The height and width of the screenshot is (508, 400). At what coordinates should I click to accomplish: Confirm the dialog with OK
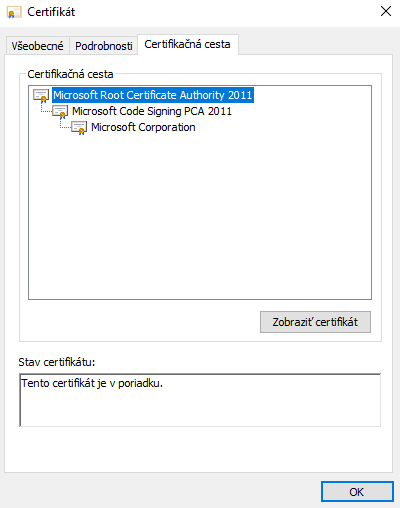click(357, 492)
